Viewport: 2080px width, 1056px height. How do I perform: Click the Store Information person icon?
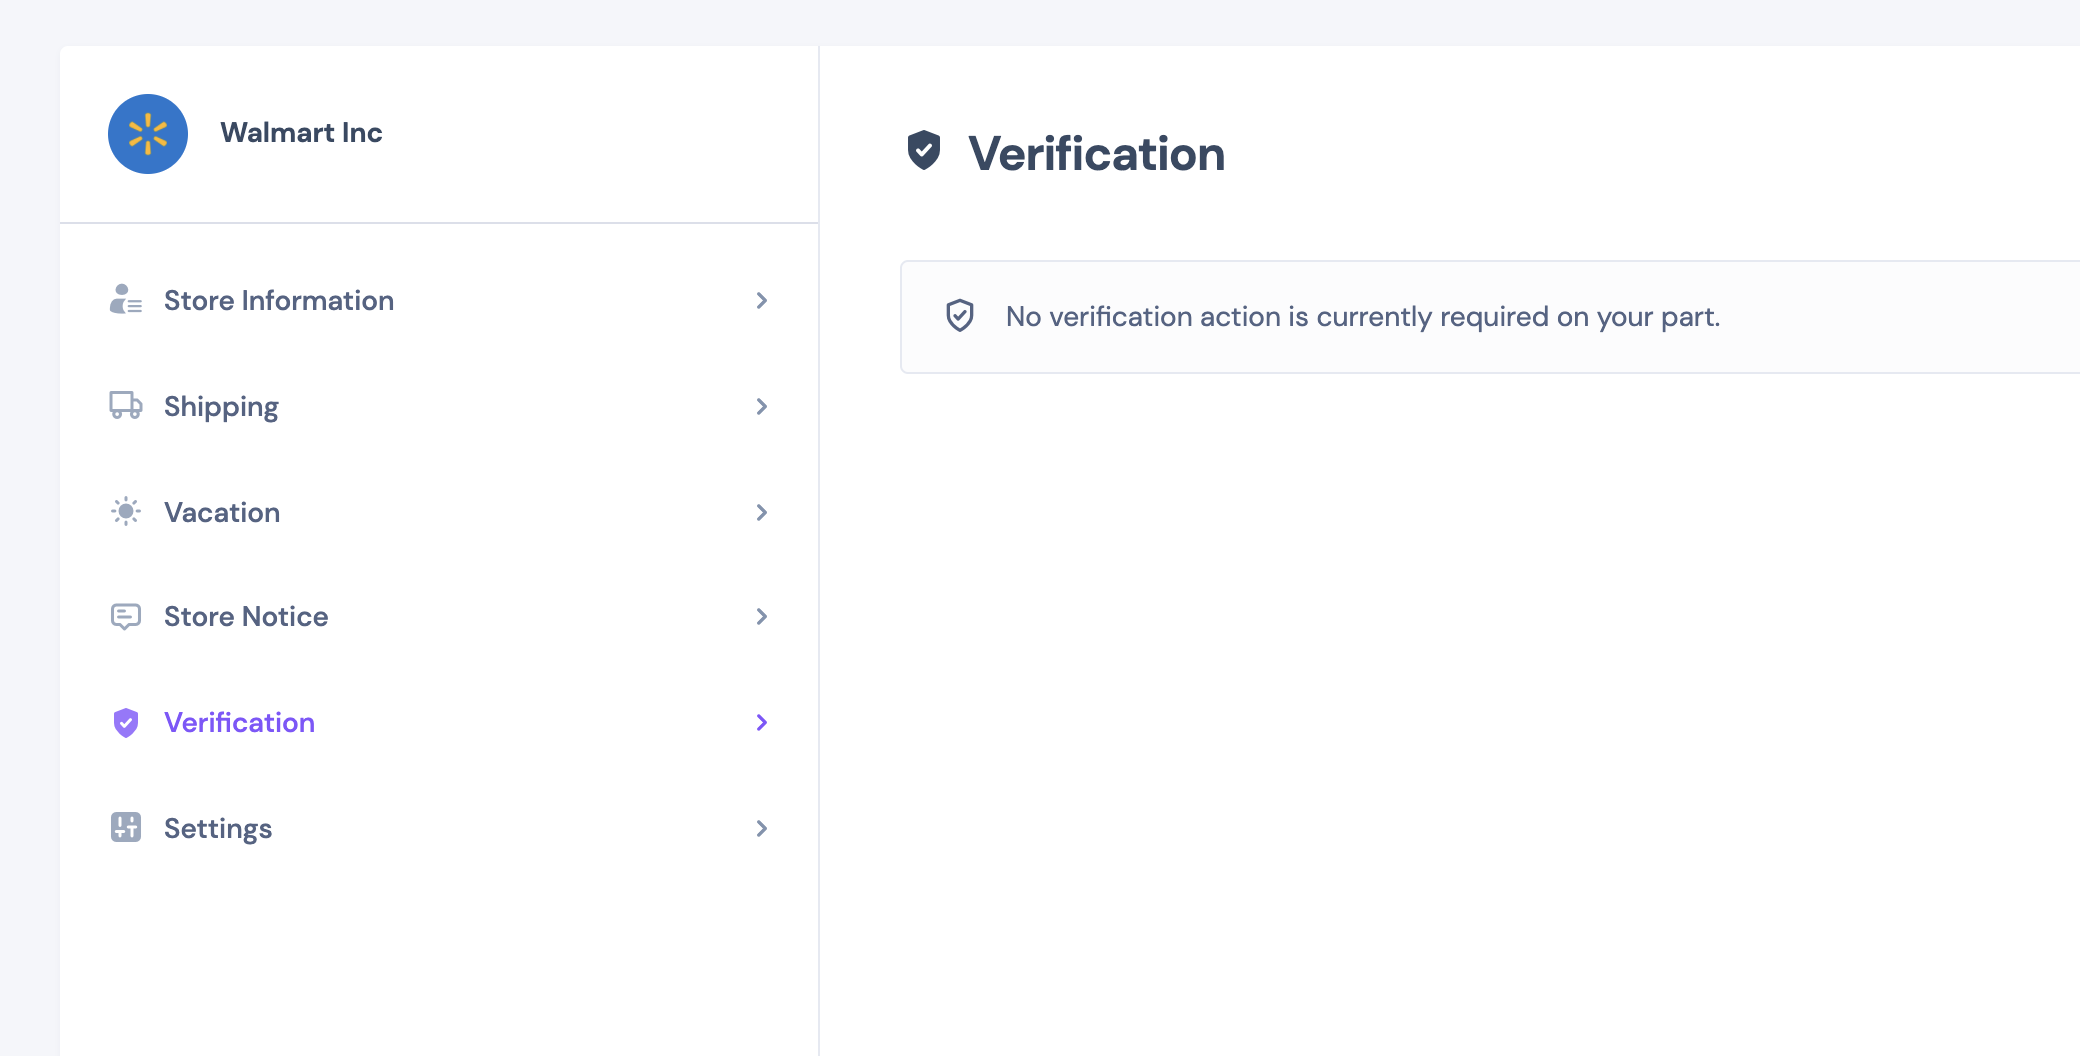tap(126, 300)
